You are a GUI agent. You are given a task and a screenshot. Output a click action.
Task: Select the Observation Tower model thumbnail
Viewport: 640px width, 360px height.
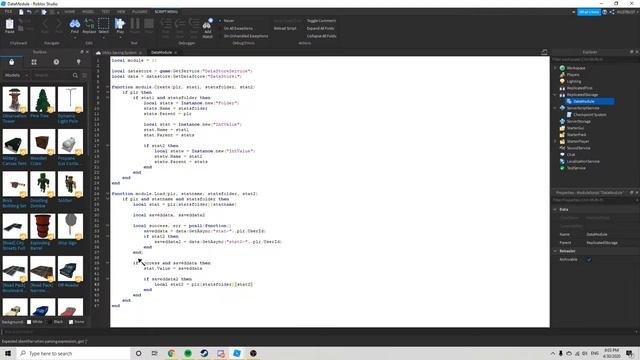click(15, 99)
